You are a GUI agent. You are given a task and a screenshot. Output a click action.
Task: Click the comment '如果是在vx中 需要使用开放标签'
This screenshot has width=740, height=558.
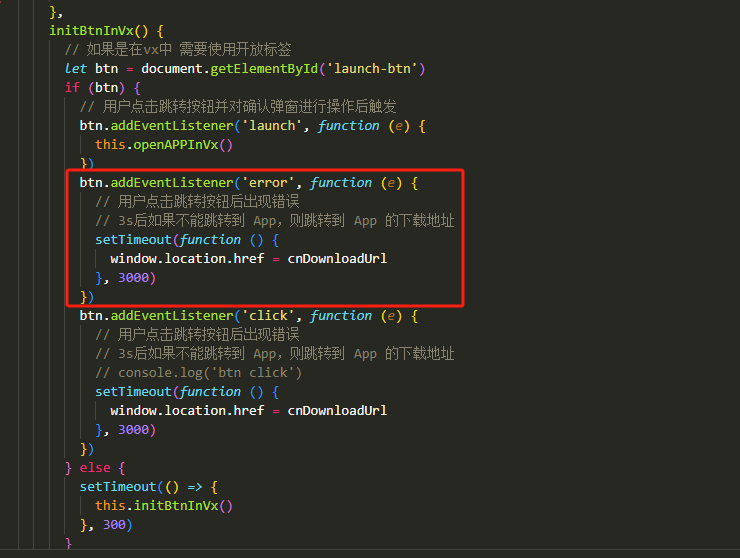click(178, 50)
